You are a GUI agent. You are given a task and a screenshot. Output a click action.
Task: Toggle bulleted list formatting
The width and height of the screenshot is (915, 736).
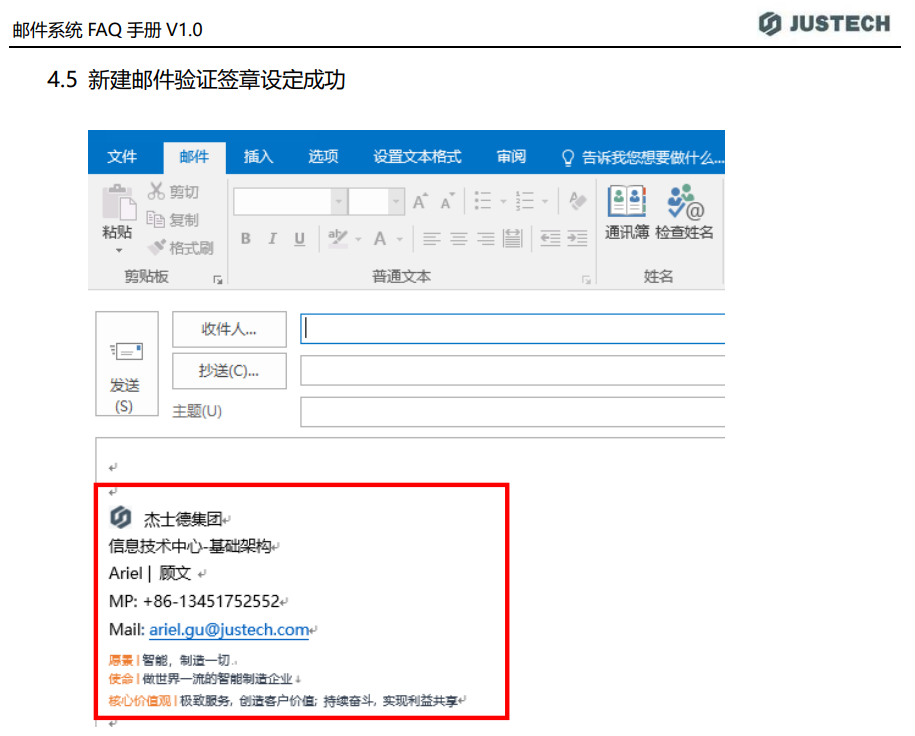(x=483, y=201)
